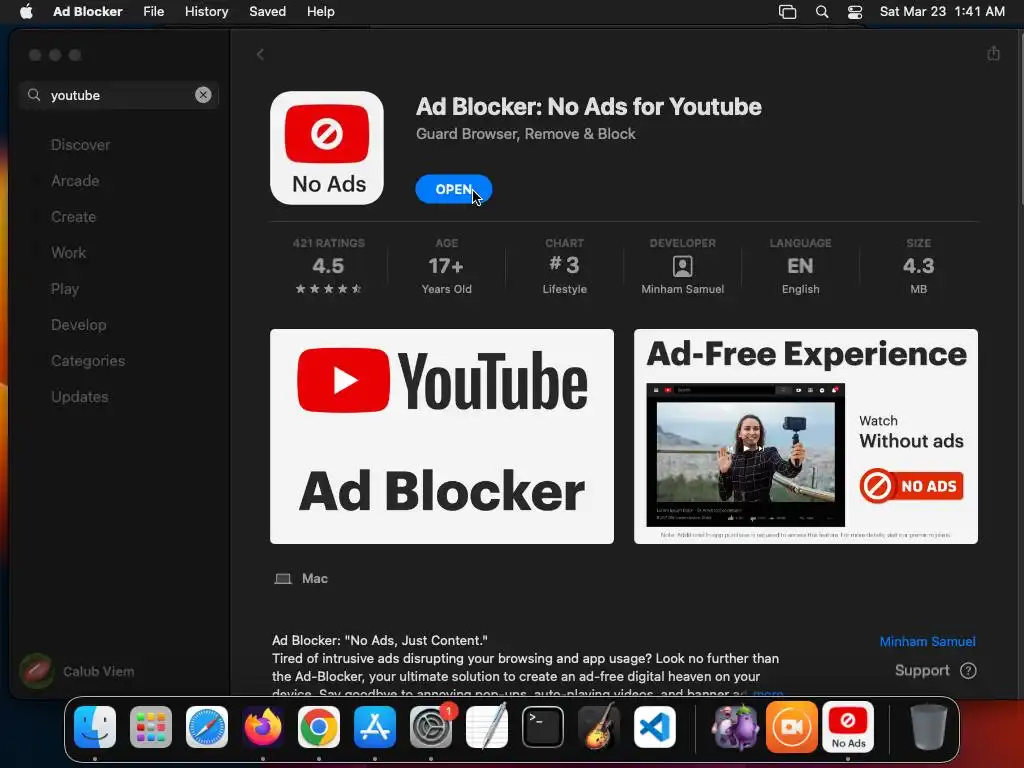Open Spotlight search in menu bar
The width and height of the screenshot is (1024, 768).
(x=822, y=12)
